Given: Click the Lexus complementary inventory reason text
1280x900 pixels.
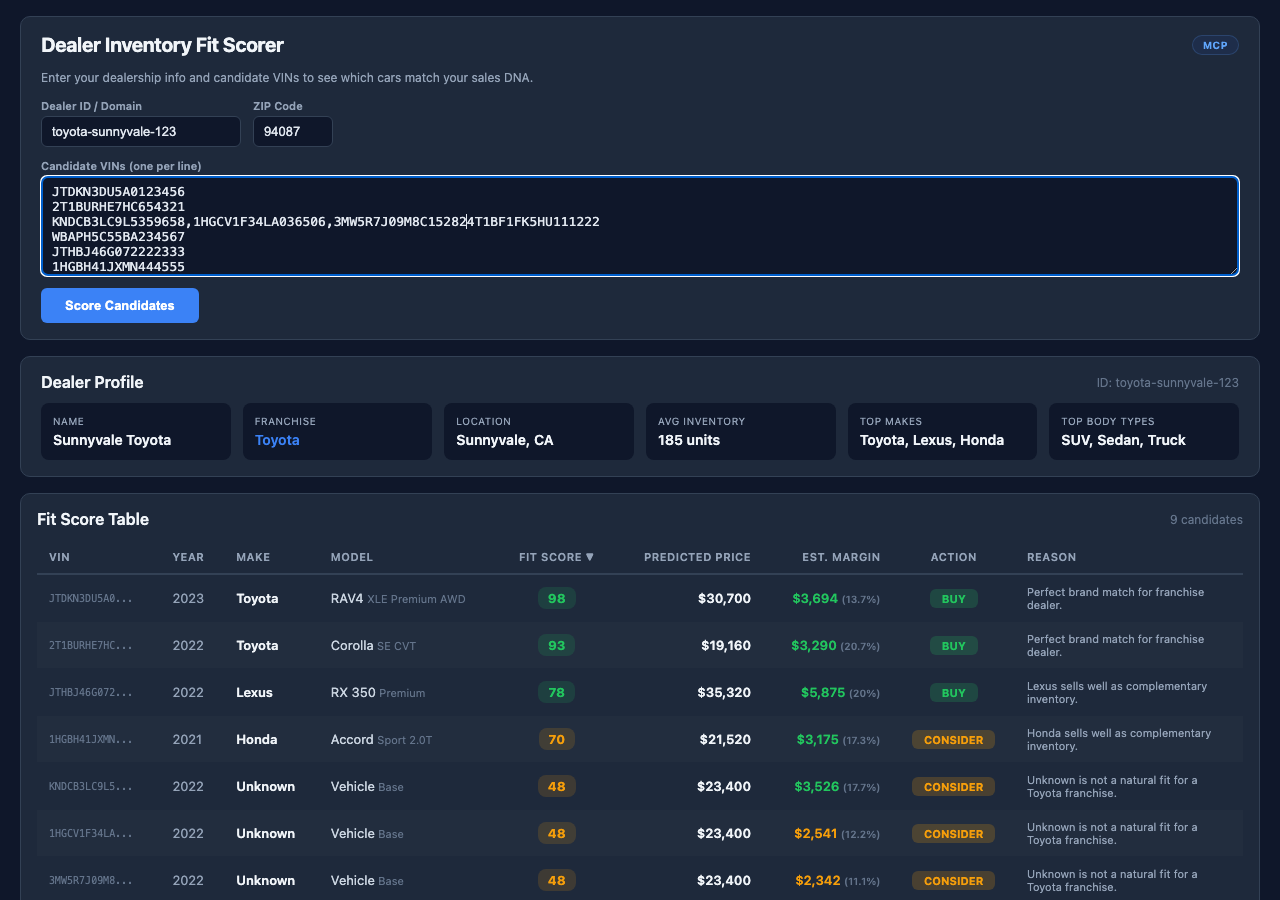Looking at the screenshot, I should pos(1117,693).
